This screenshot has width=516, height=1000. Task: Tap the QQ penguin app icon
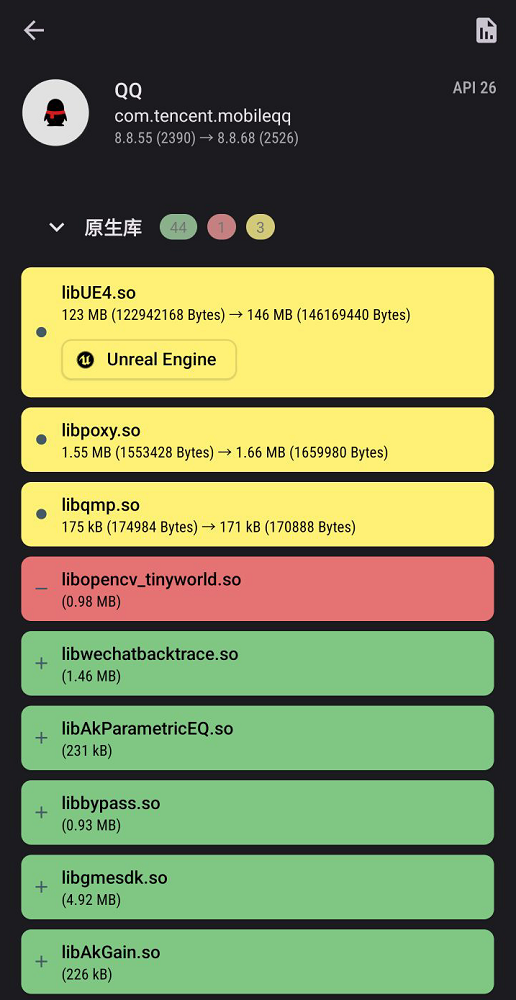55,112
